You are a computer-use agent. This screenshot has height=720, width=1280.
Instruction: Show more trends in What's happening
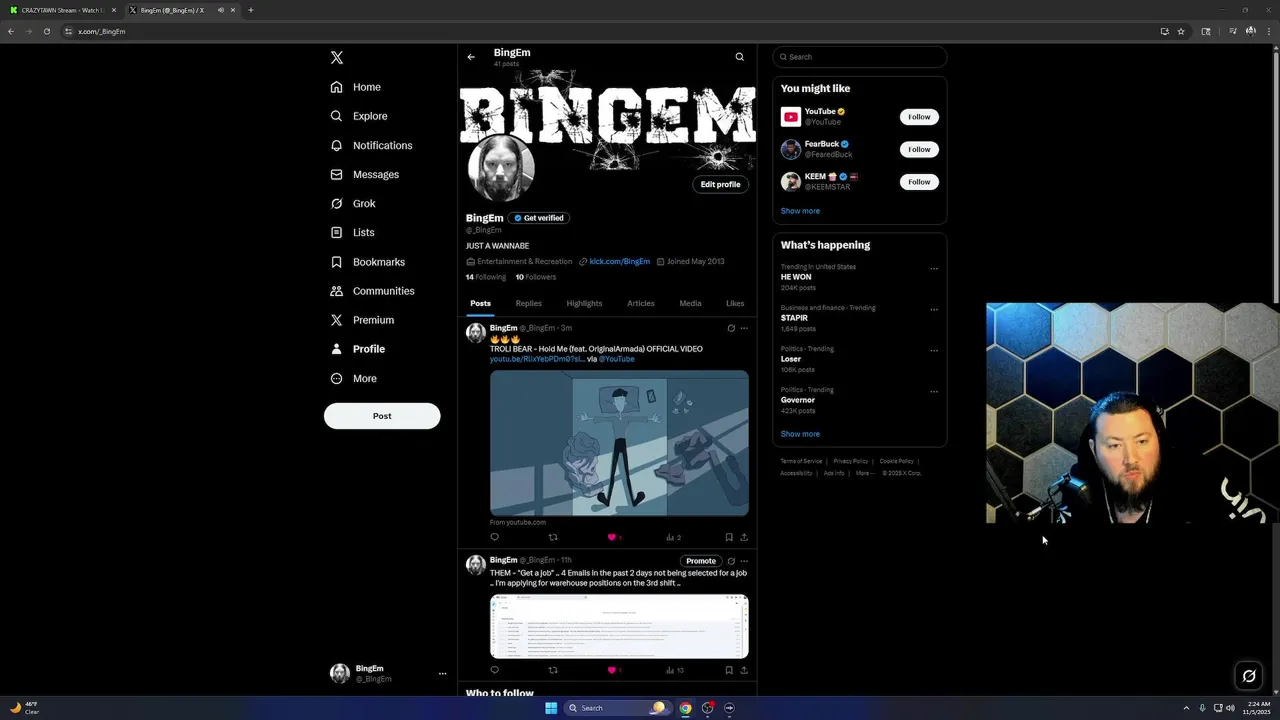click(800, 434)
